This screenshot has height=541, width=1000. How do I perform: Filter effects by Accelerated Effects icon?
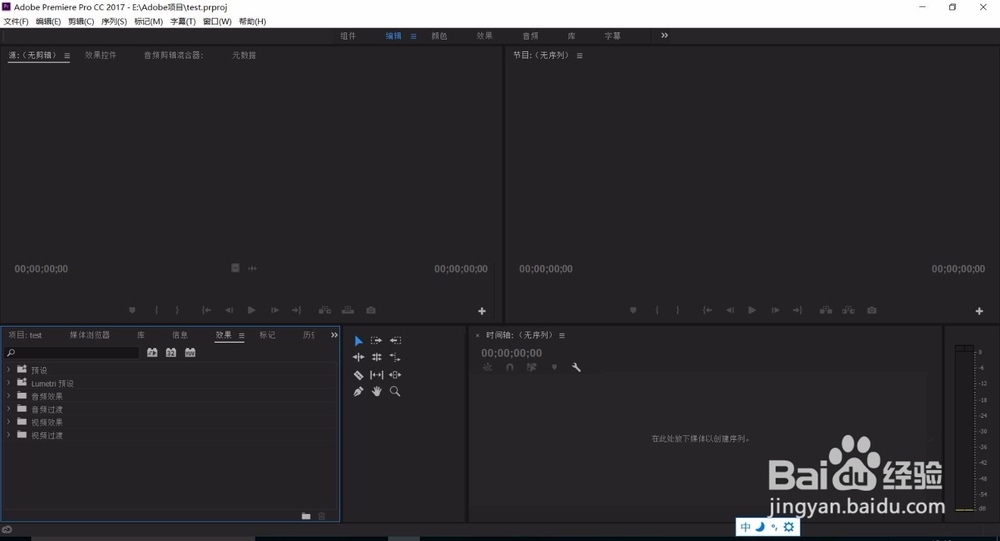coord(152,352)
